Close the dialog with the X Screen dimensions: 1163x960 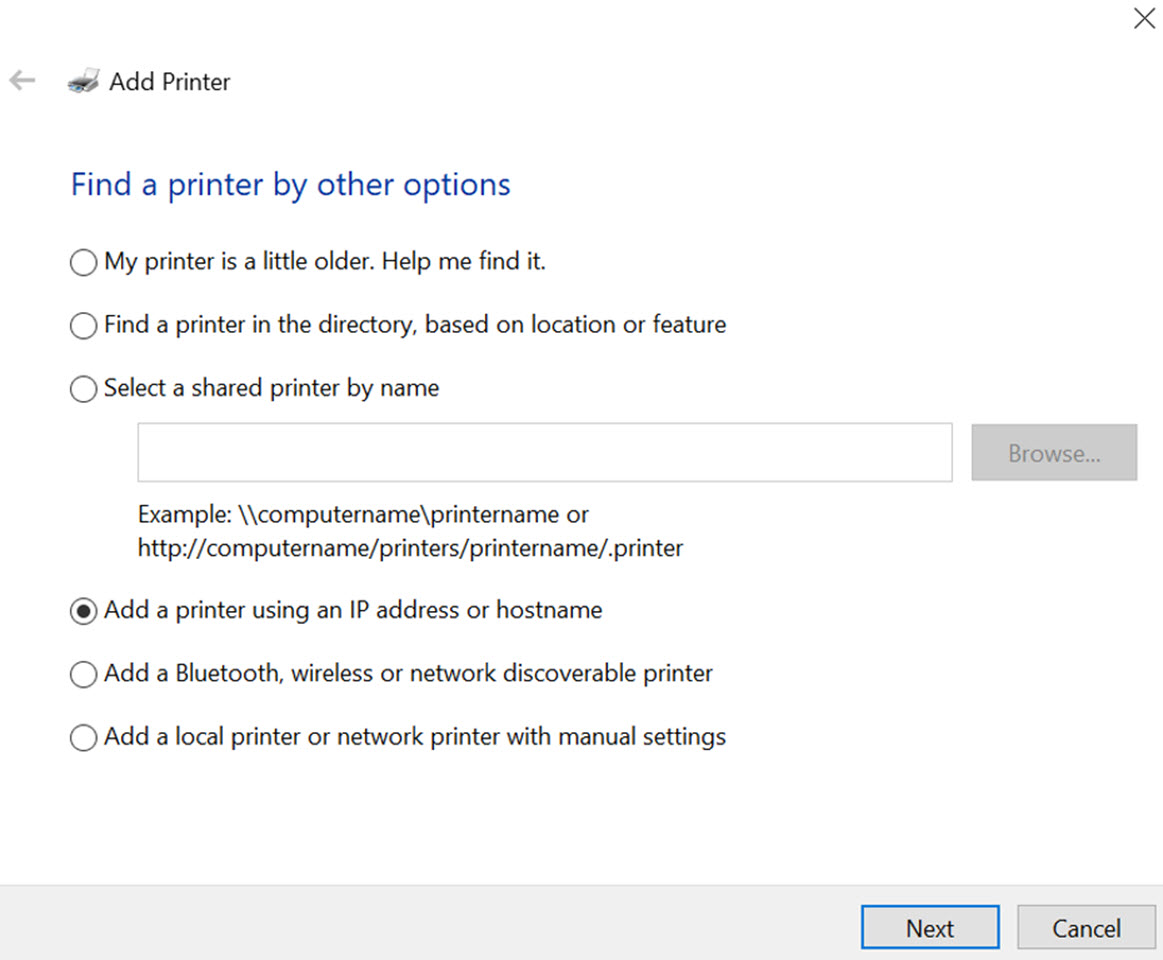coord(1144,18)
